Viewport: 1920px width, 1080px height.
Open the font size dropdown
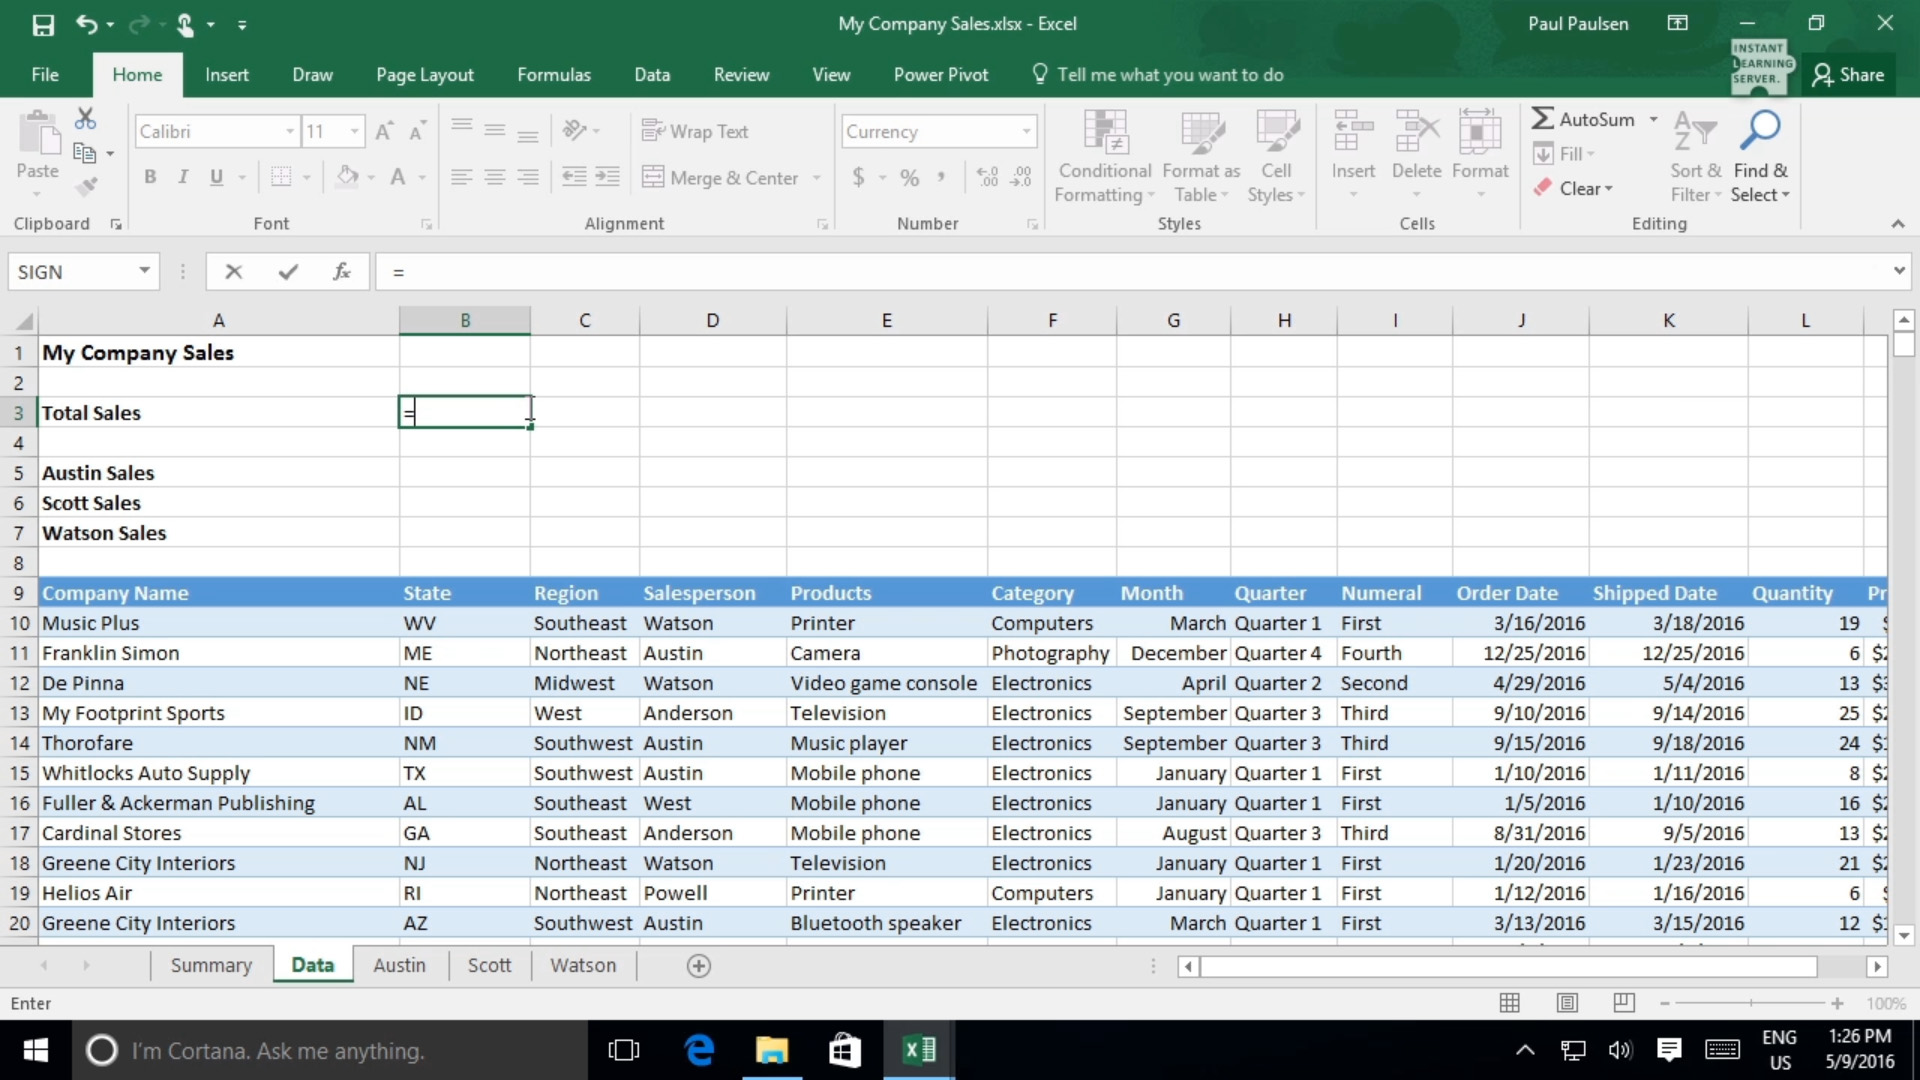354,131
